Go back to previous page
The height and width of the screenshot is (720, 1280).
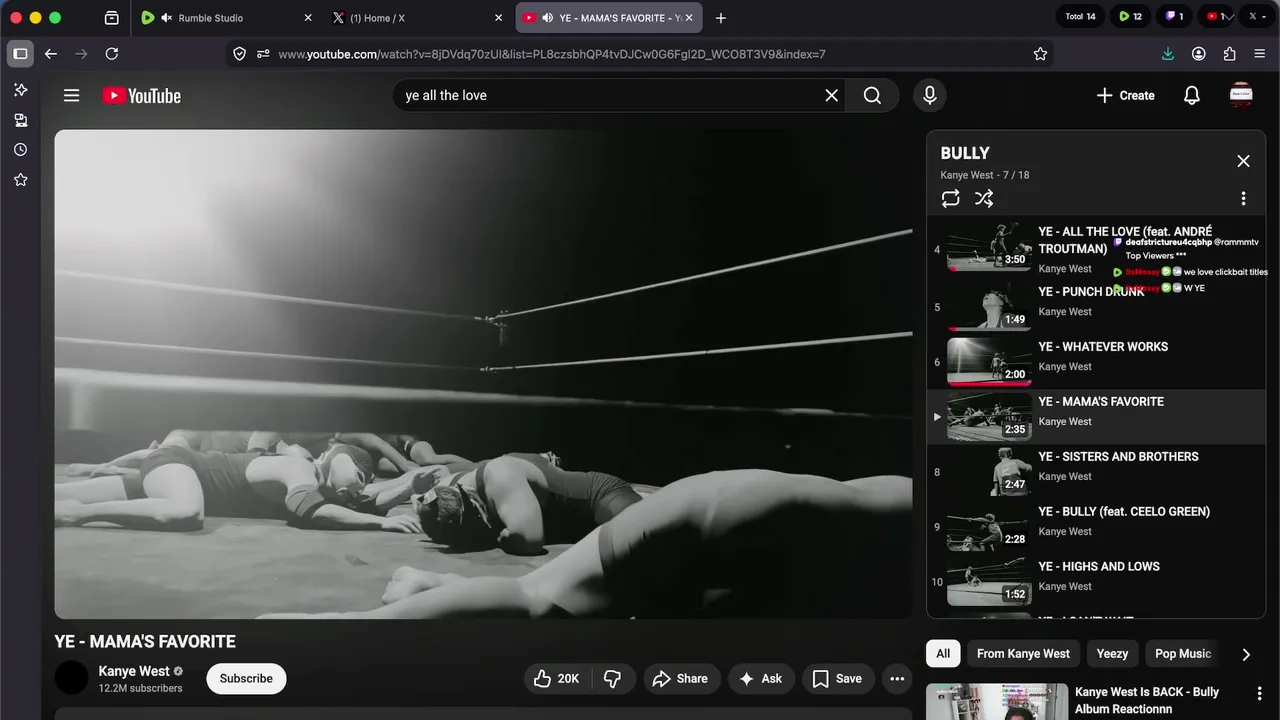51,54
